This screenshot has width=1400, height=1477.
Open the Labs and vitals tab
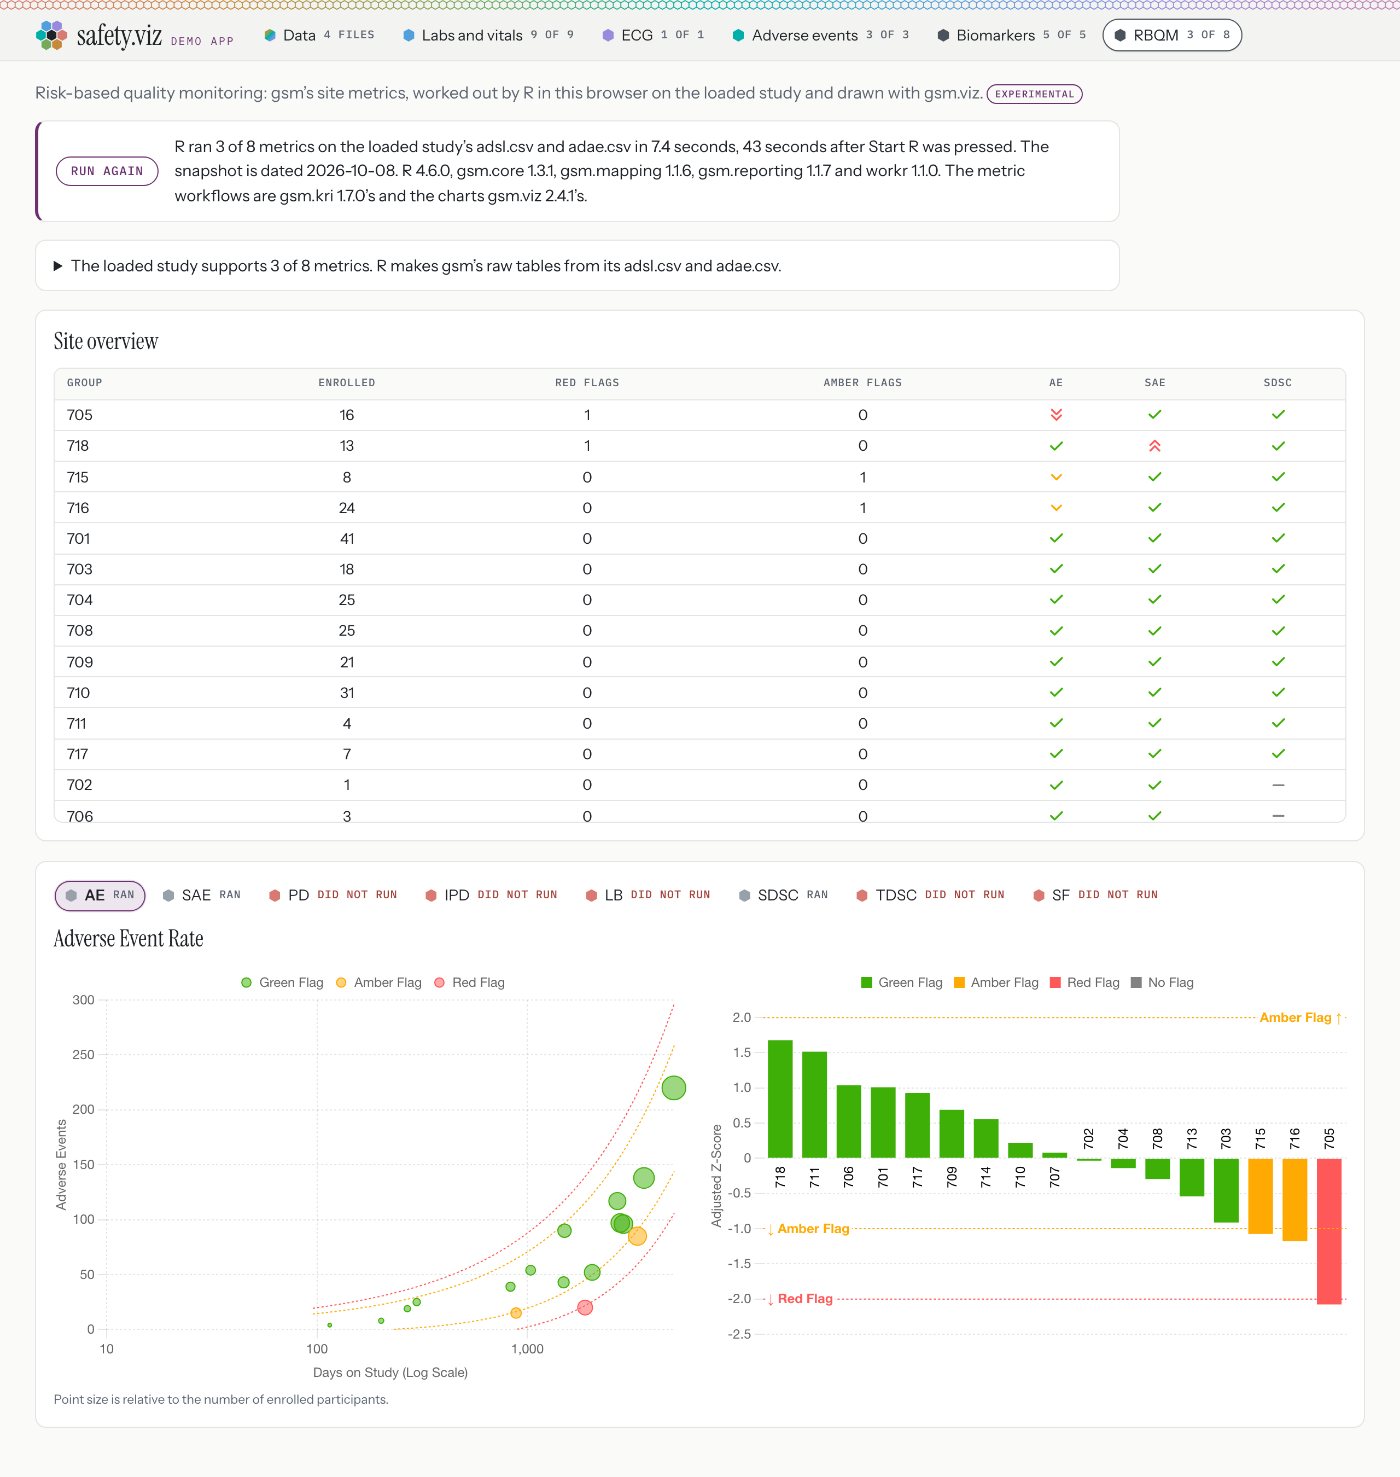(488, 35)
